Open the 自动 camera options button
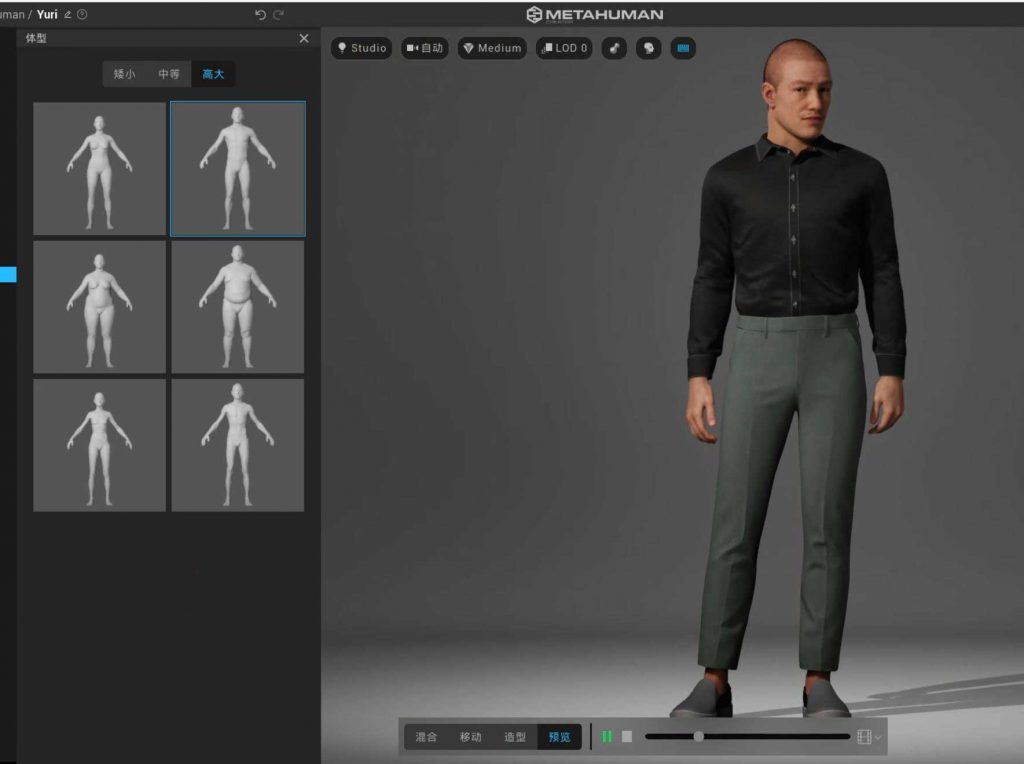Screen dimensions: 1024x764 (425, 48)
